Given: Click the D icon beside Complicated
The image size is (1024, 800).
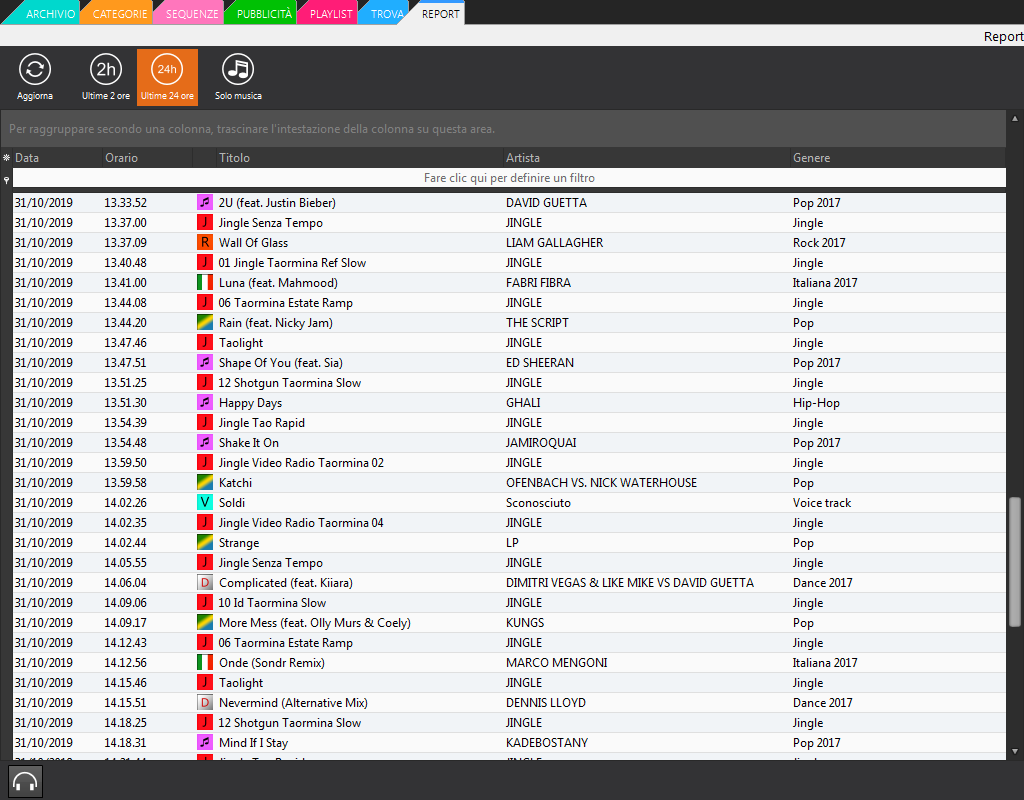Looking at the screenshot, I should pyautogui.click(x=205, y=583).
